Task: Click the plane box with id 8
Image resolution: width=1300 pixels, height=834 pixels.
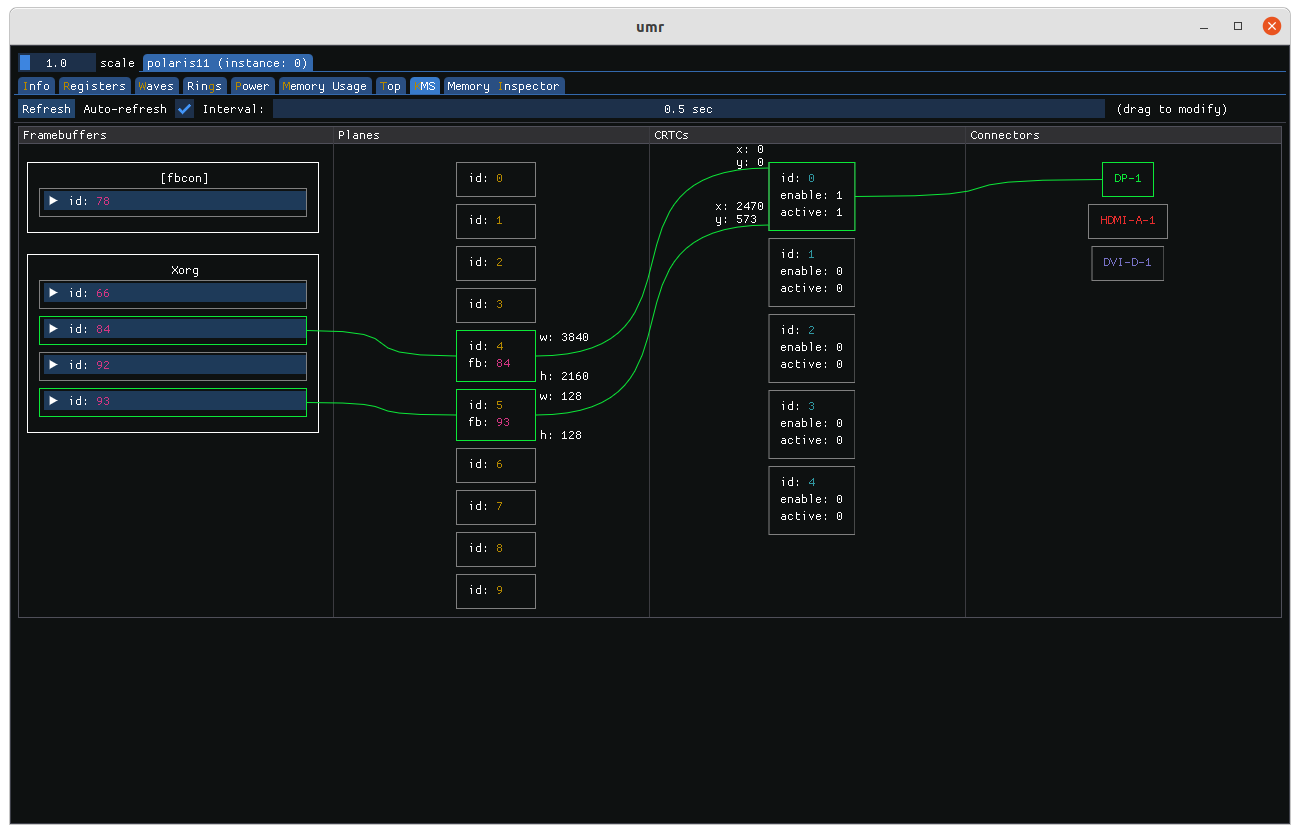Action: pyautogui.click(x=496, y=549)
